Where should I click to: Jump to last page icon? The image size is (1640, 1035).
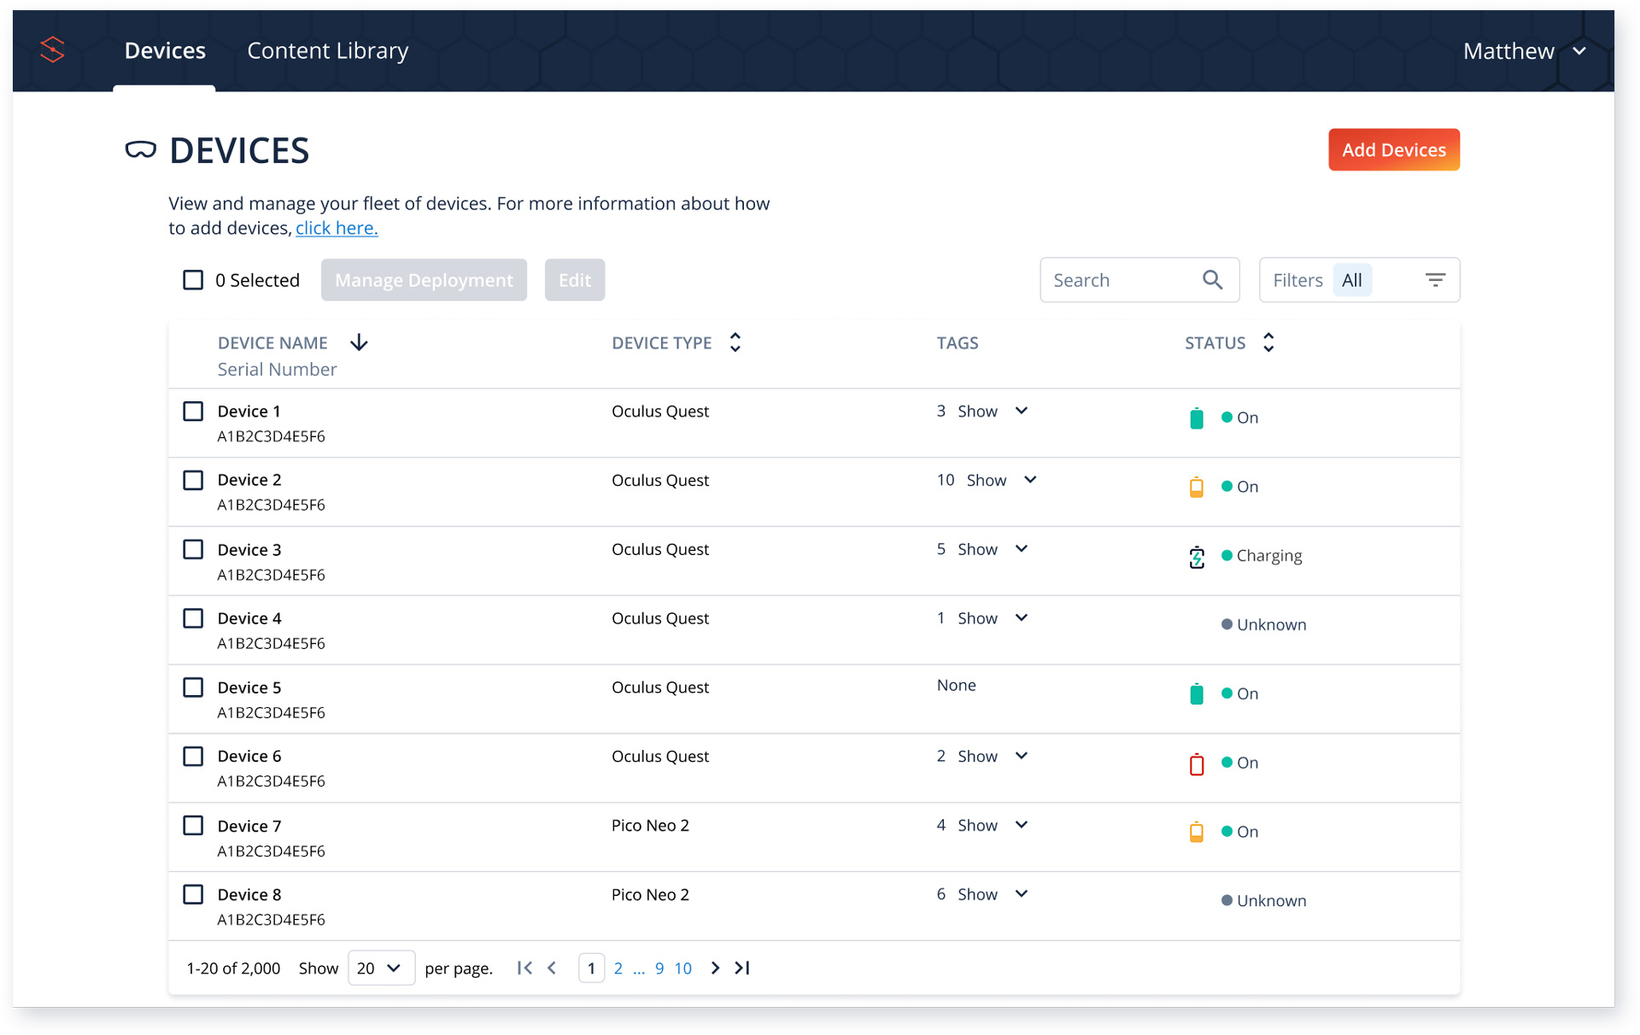(742, 968)
